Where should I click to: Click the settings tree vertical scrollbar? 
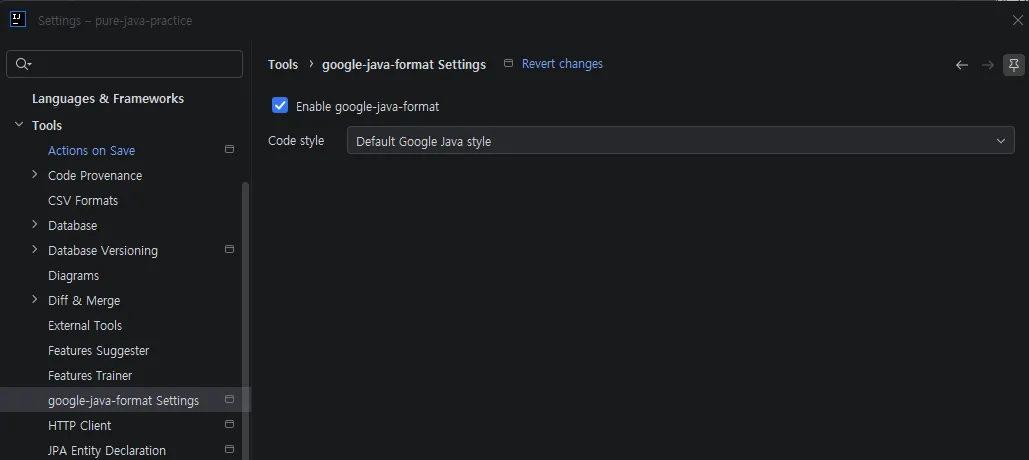(x=246, y=322)
